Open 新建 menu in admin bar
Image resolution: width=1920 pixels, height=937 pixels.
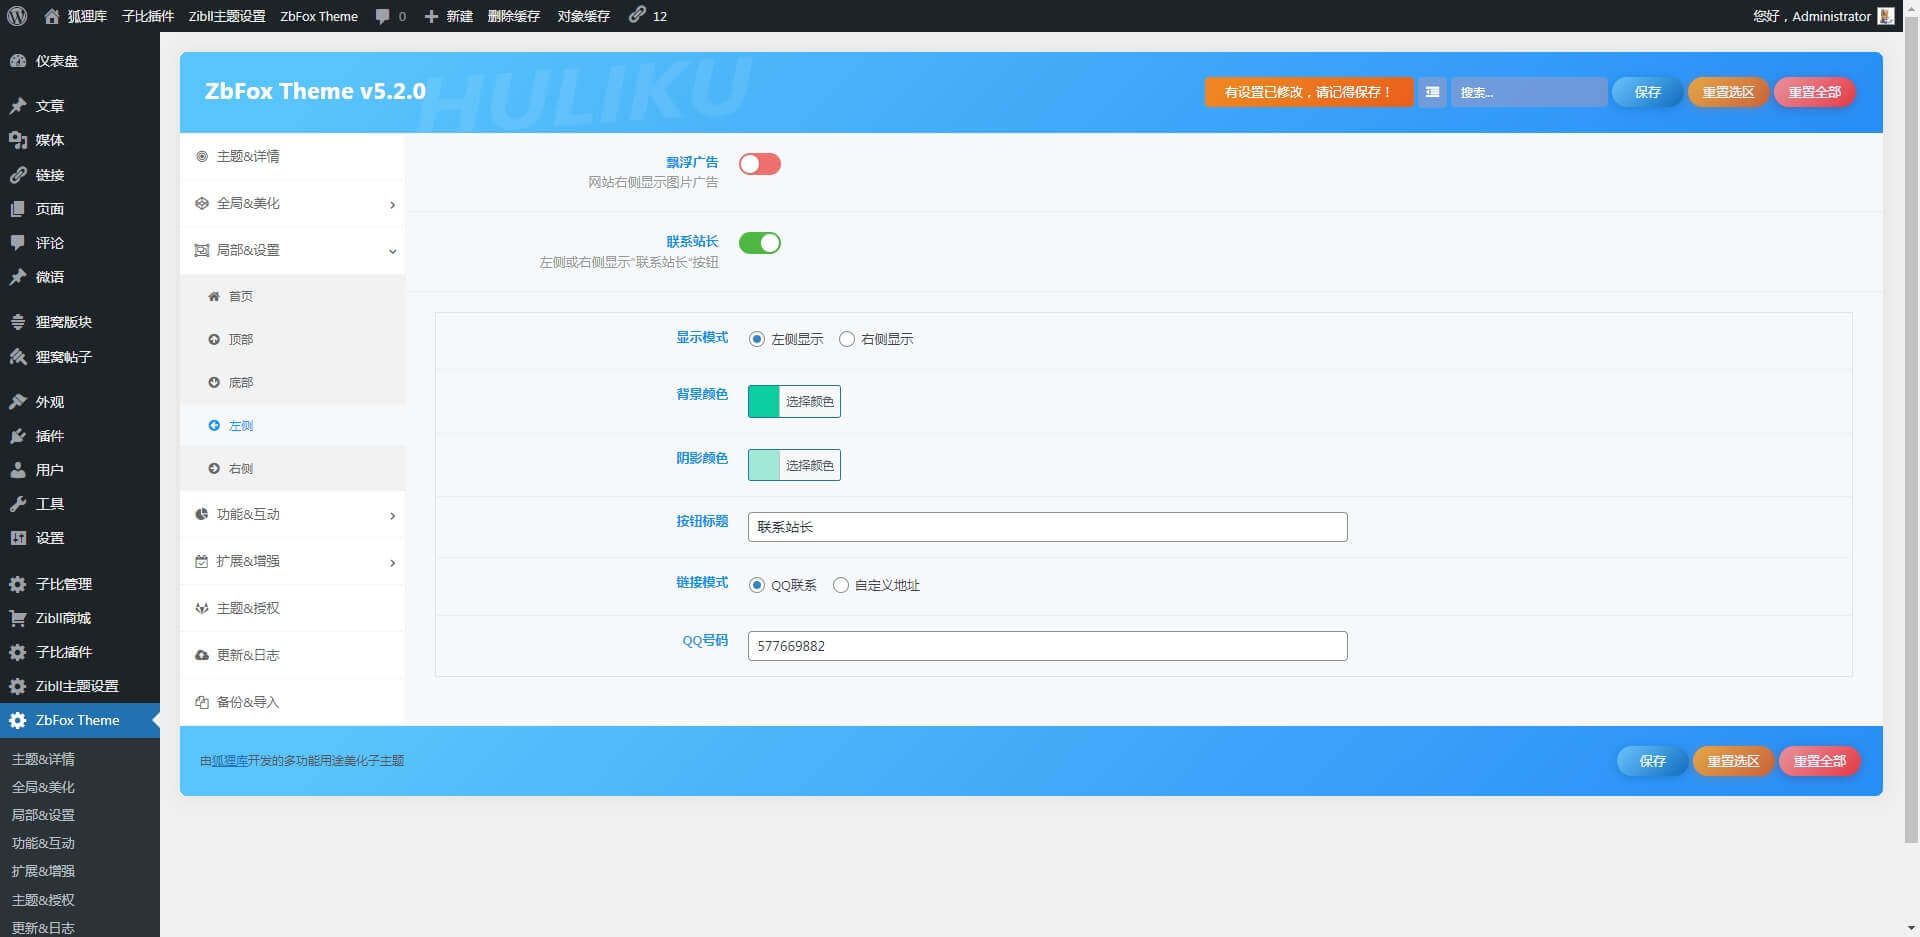pyautogui.click(x=449, y=16)
